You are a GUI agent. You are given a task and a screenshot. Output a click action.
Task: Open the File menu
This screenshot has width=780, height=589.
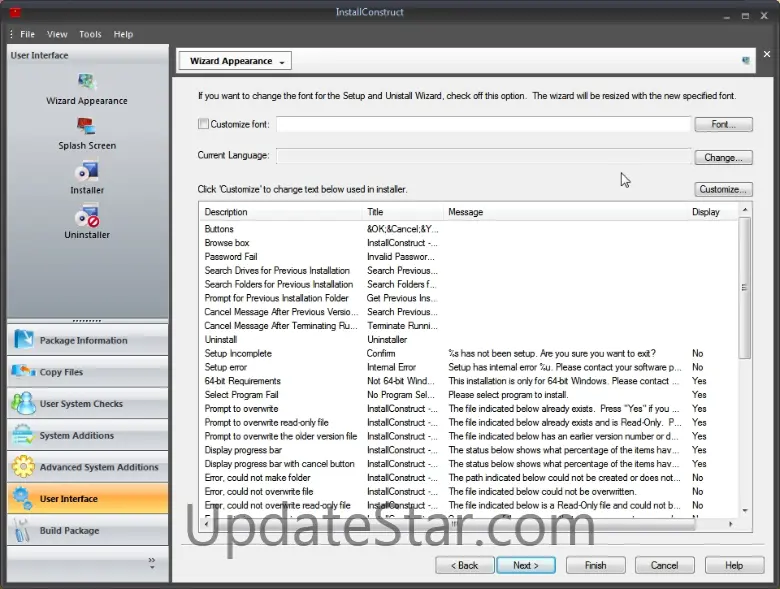[x=27, y=34]
